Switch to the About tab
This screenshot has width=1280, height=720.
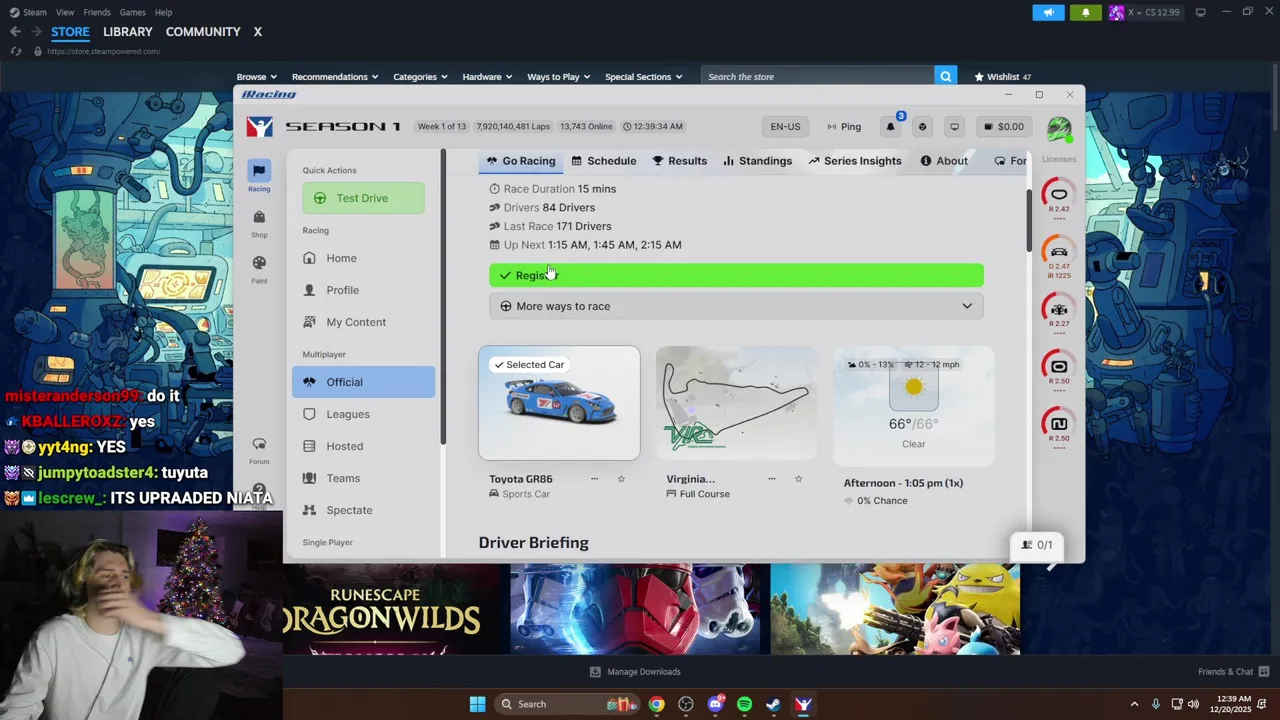tap(944, 161)
